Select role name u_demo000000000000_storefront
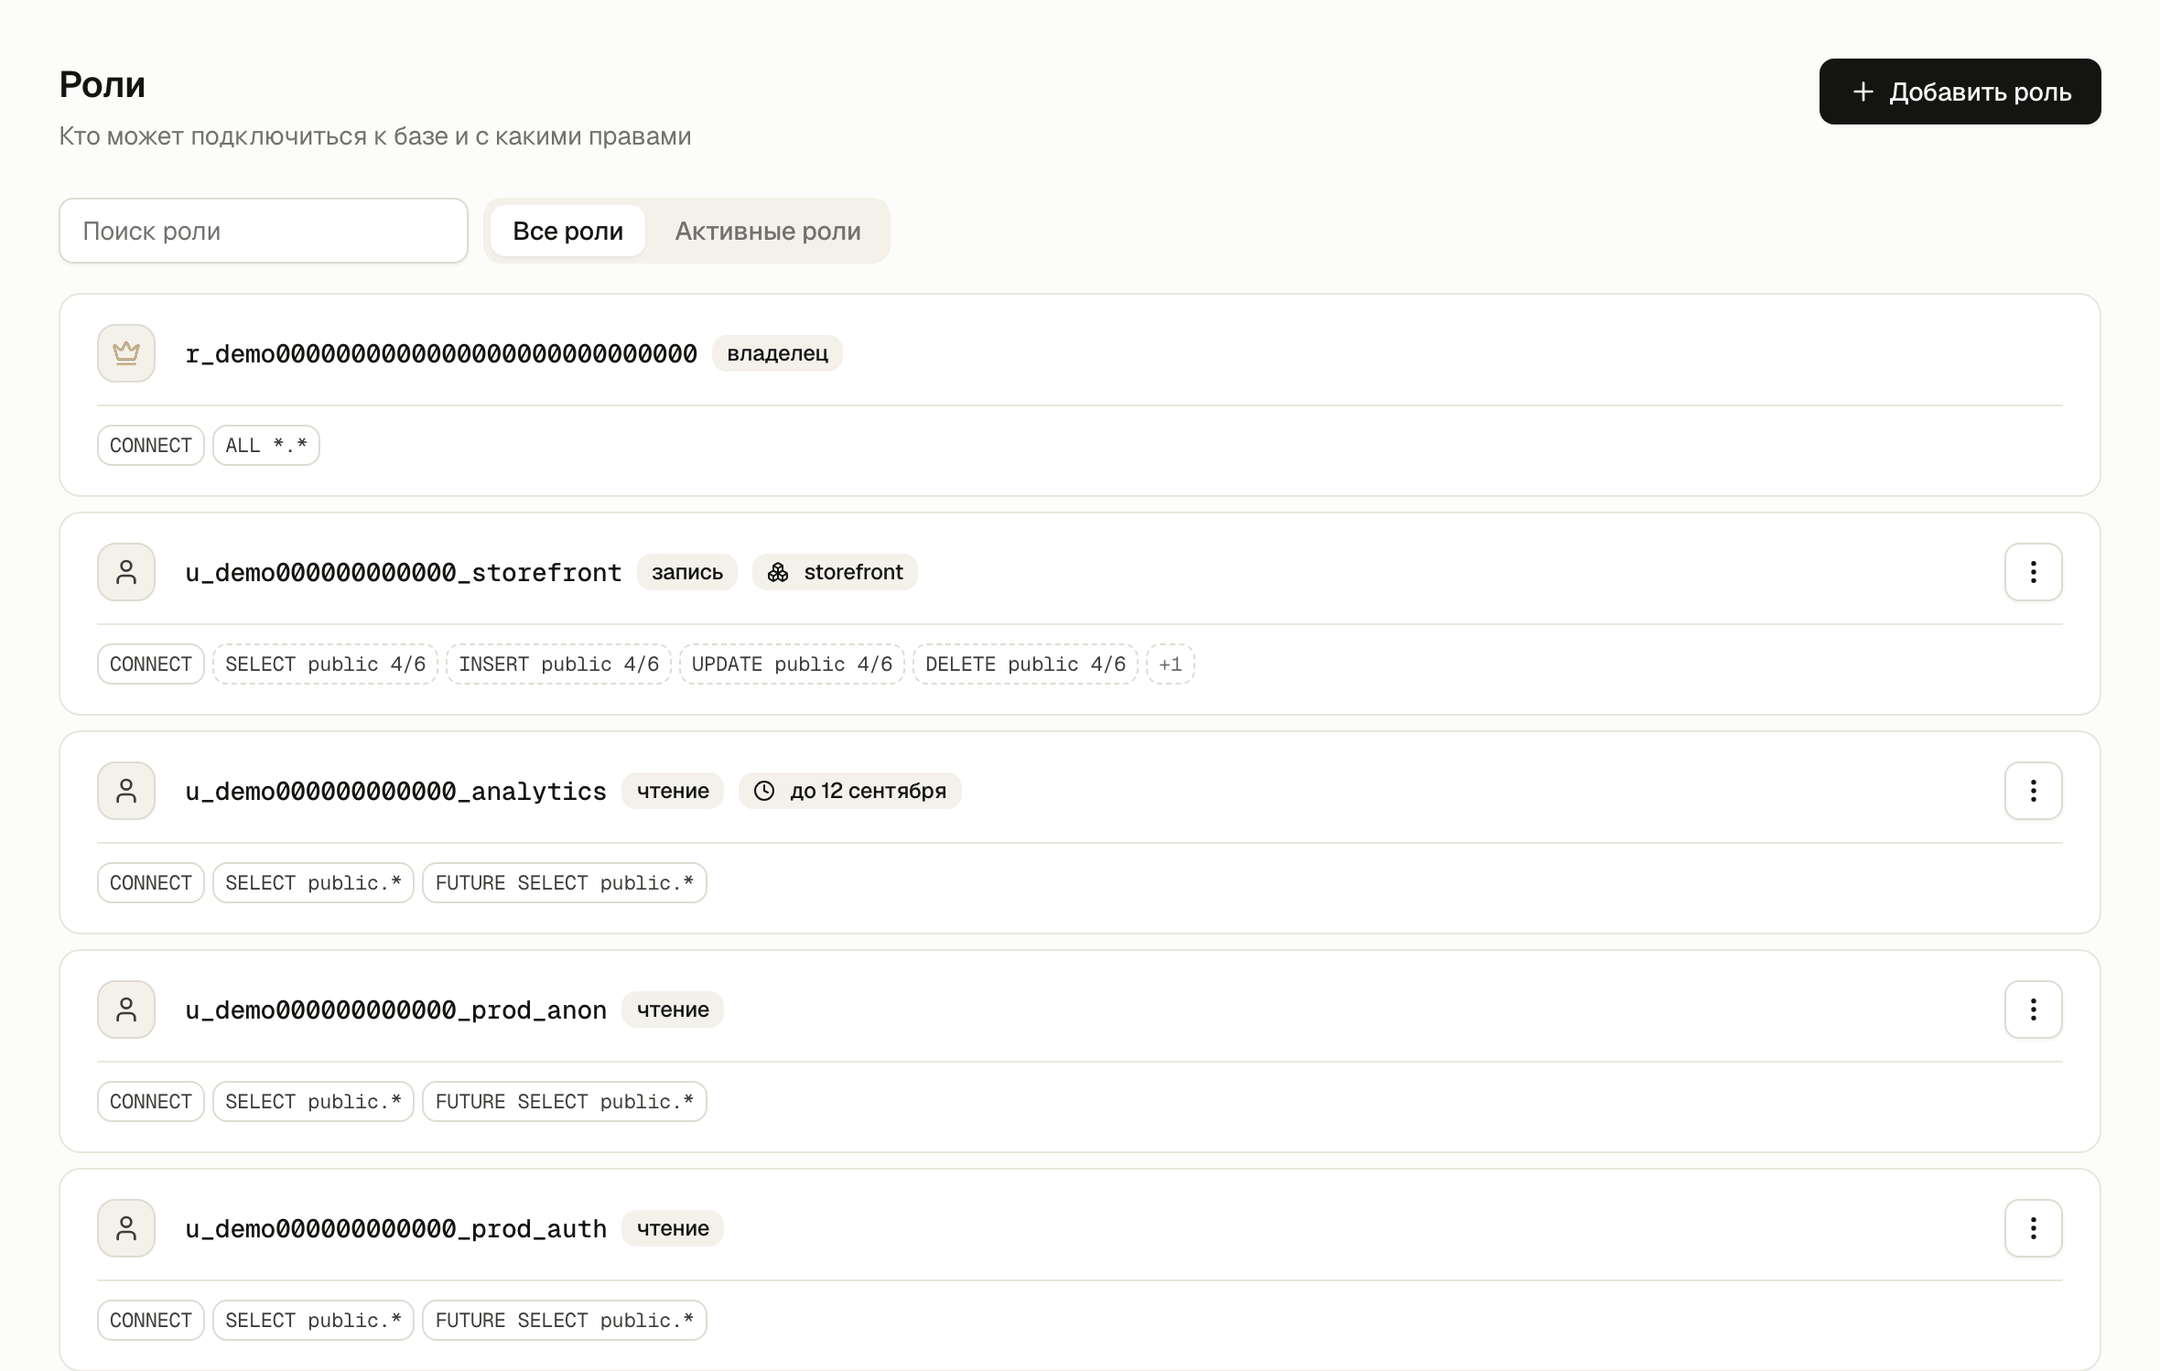The image size is (2160, 1371). [x=403, y=573]
